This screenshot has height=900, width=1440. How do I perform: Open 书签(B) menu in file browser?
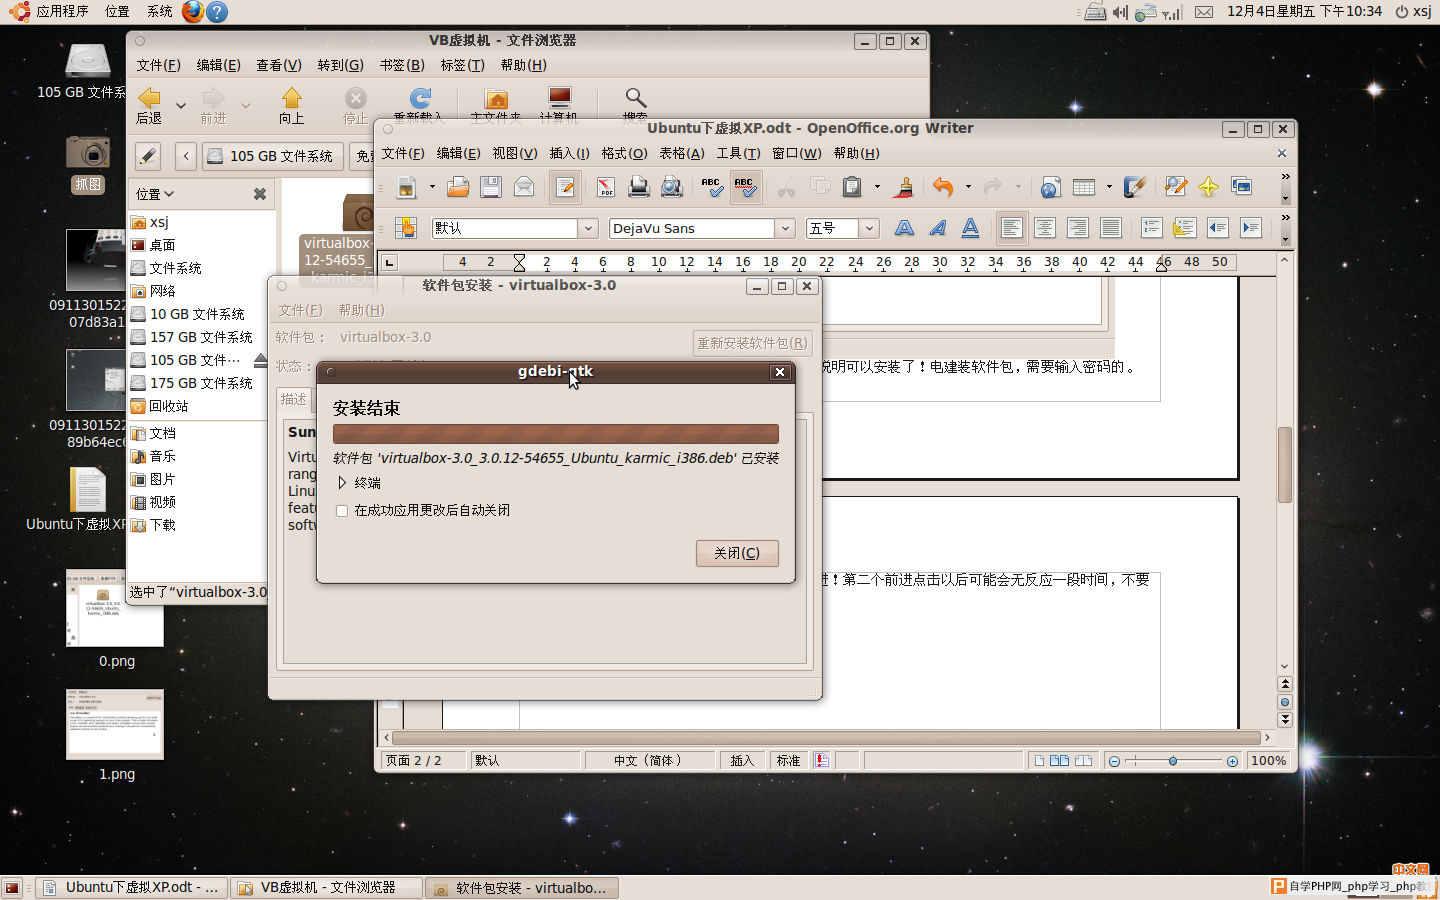click(x=402, y=65)
